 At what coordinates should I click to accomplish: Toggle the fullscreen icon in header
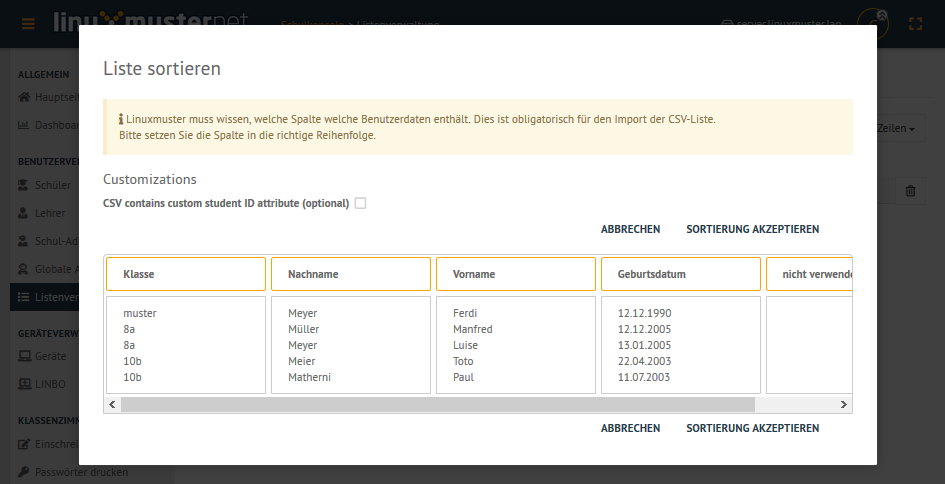point(915,24)
